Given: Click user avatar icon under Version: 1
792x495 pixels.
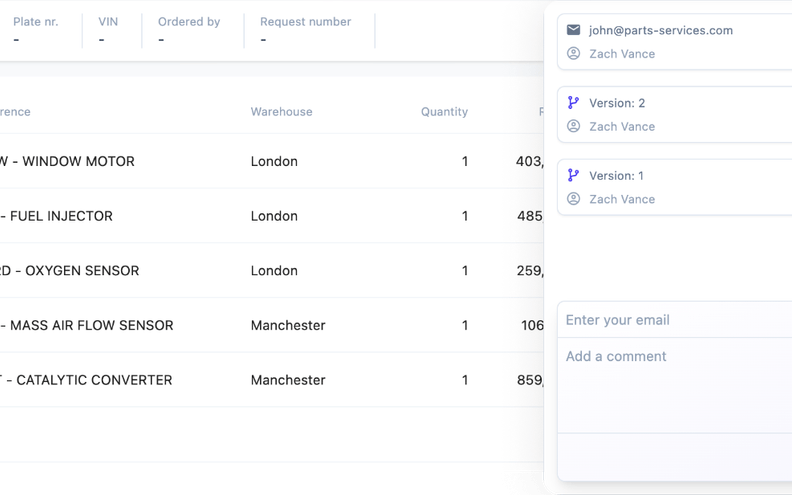Looking at the screenshot, I should click(x=573, y=199).
